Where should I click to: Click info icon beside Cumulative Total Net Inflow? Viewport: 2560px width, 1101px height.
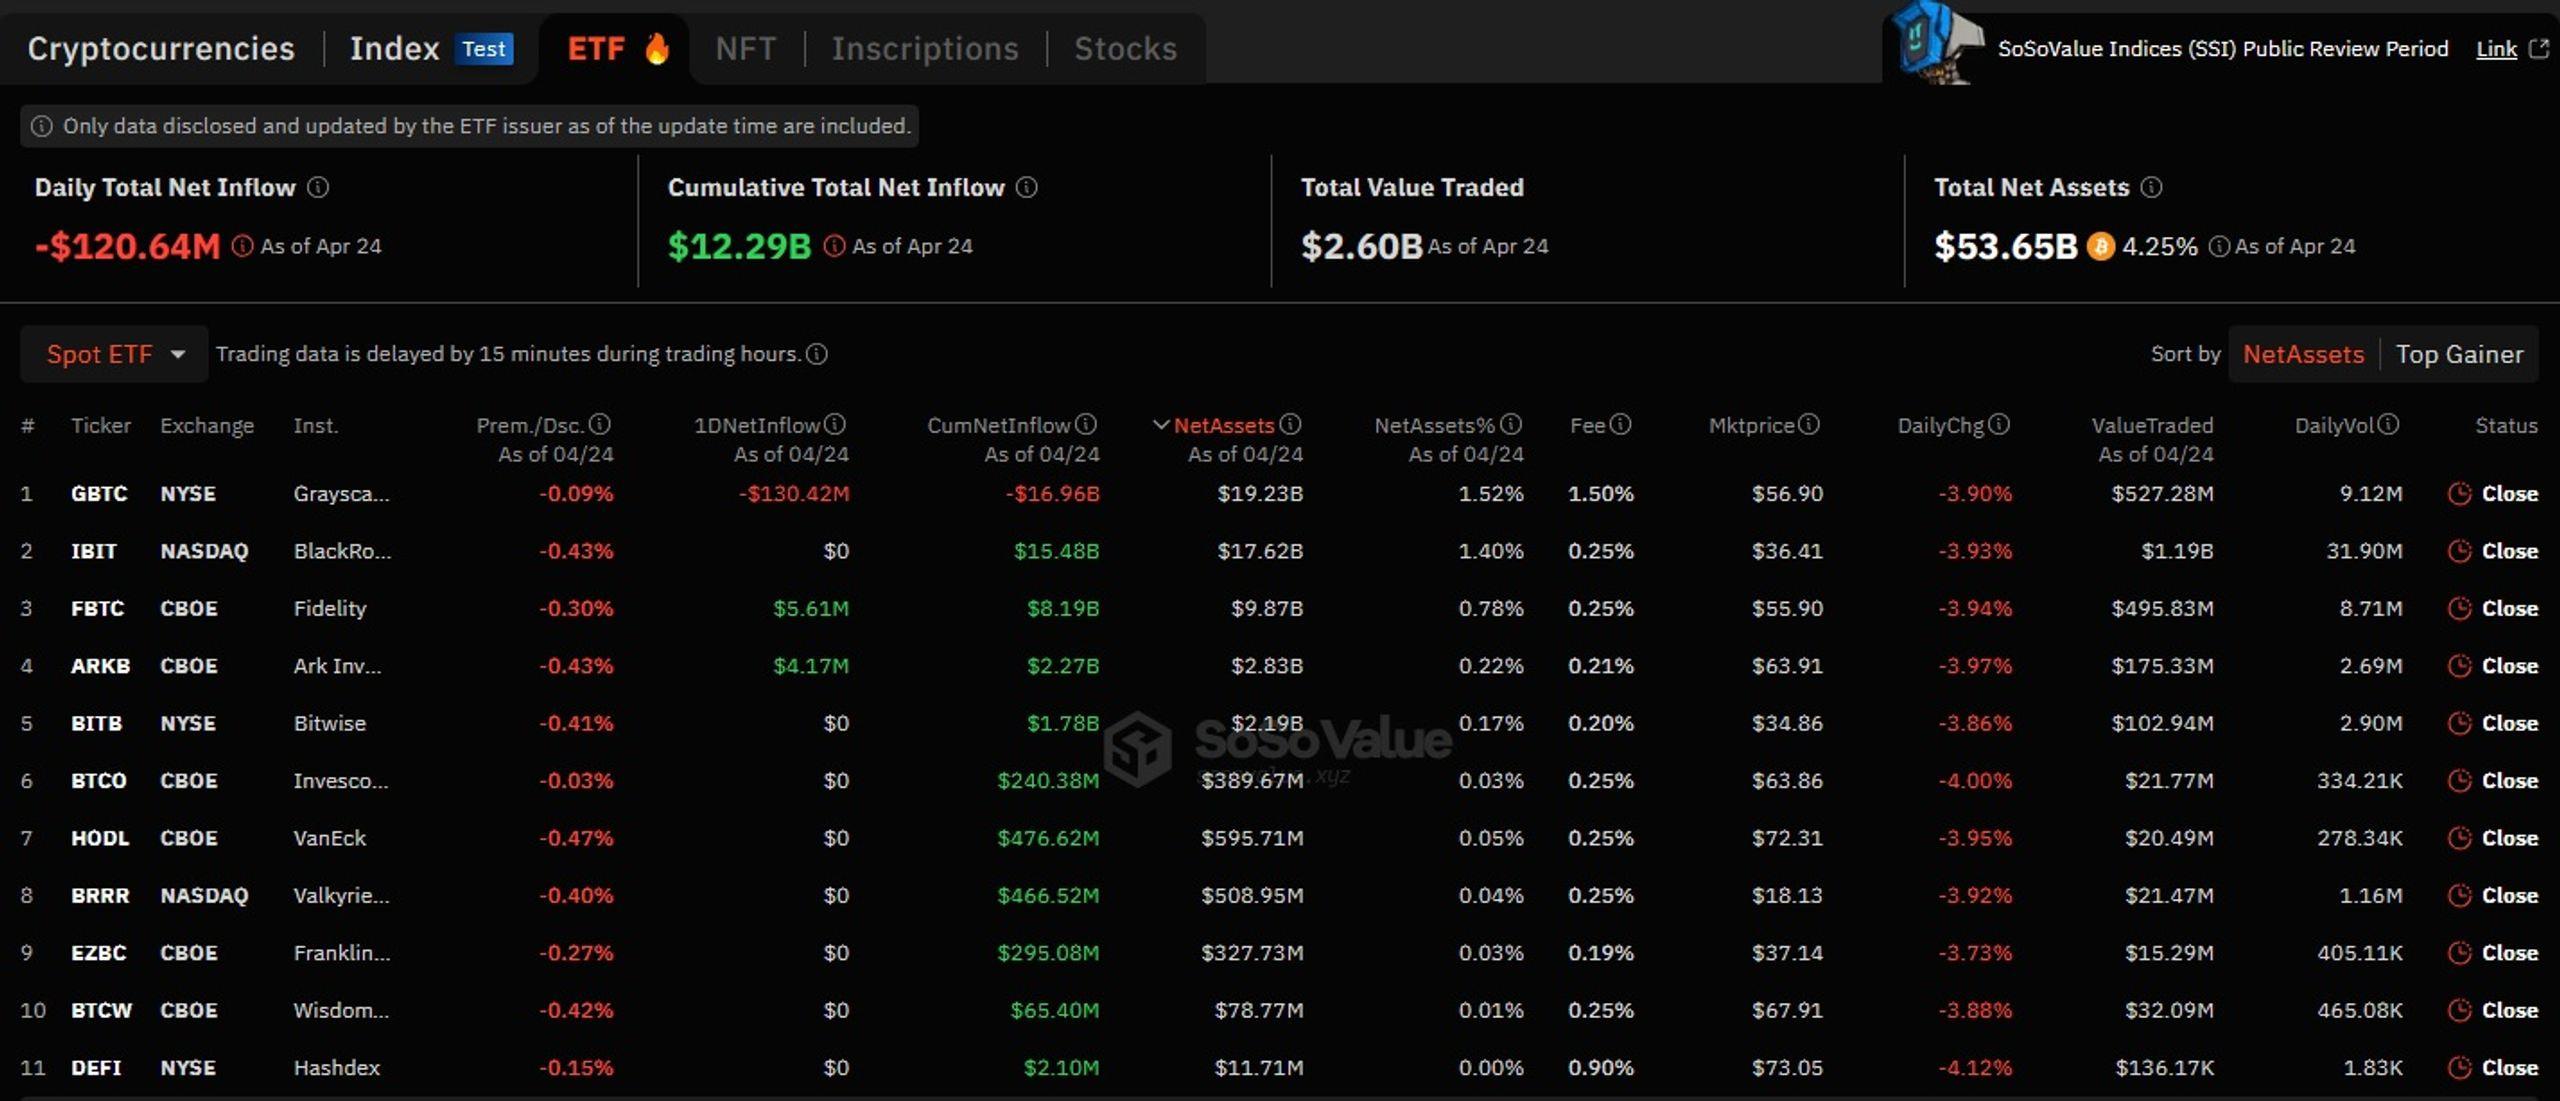[x=1027, y=187]
